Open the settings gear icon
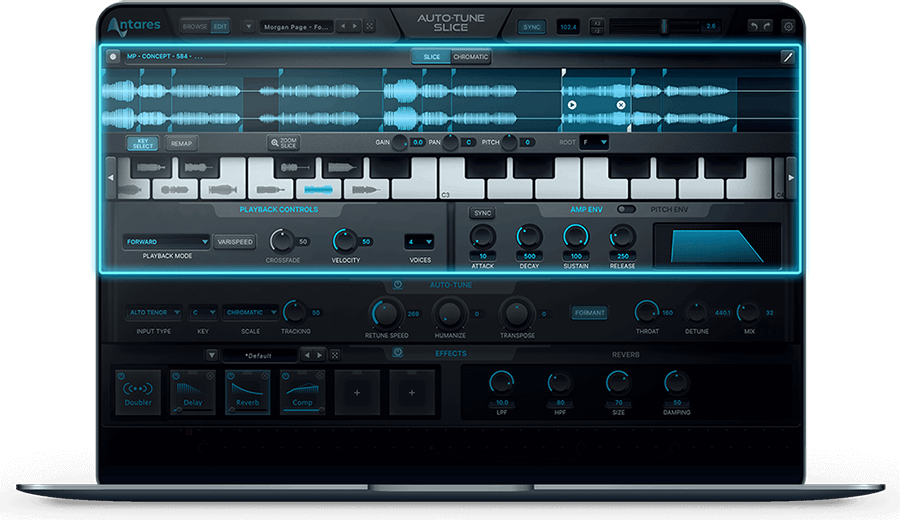The image size is (900, 520). tap(789, 26)
